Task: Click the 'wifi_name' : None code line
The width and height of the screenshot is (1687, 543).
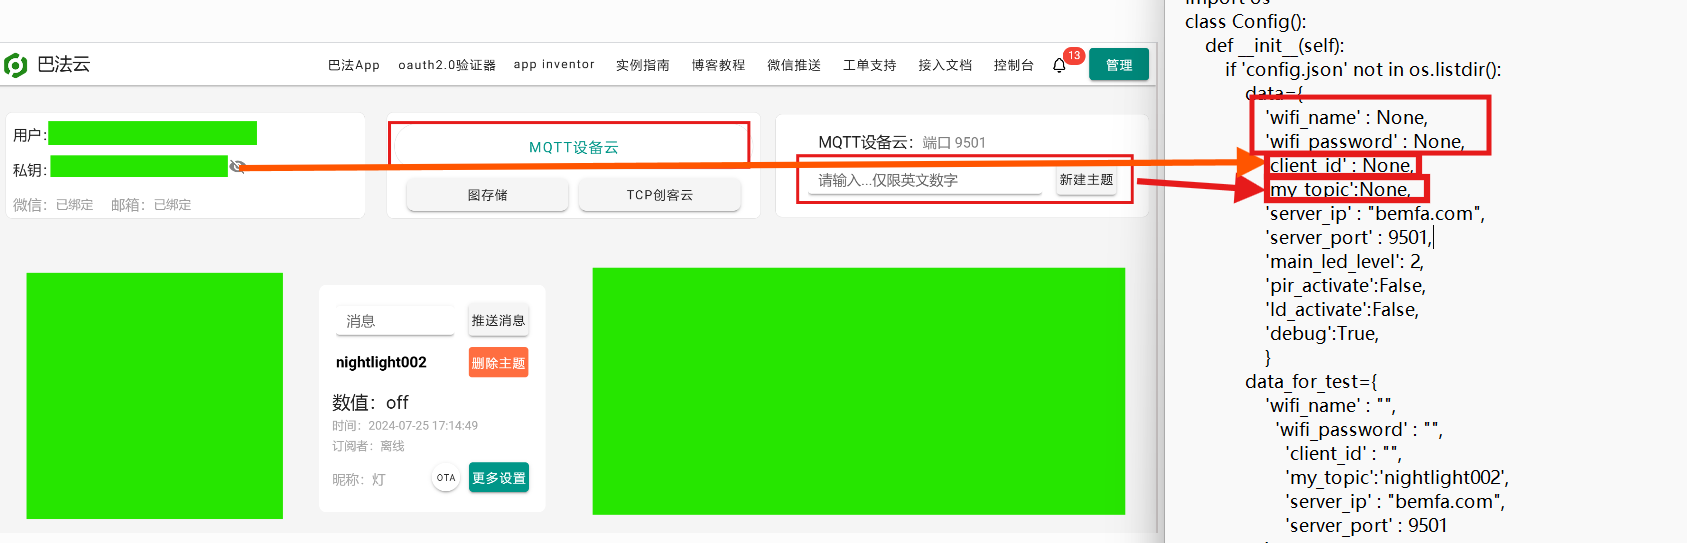Action: (1346, 118)
